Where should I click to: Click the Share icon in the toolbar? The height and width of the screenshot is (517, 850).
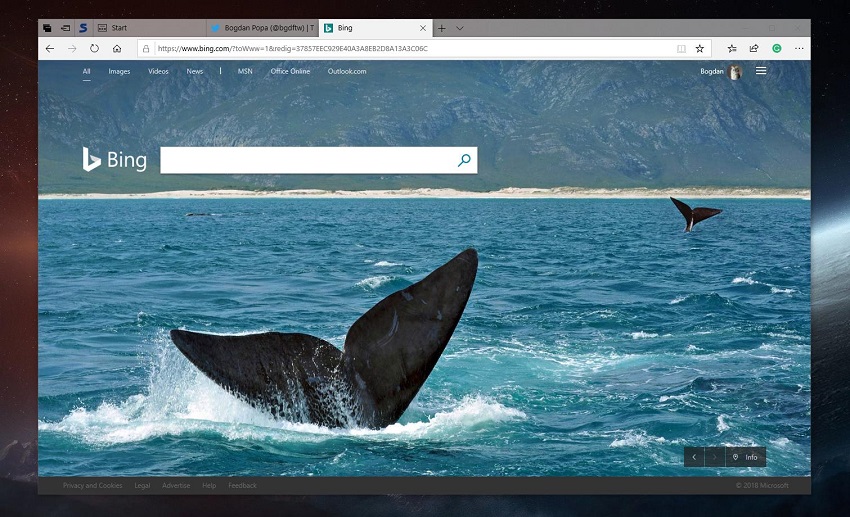(x=754, y=48)
